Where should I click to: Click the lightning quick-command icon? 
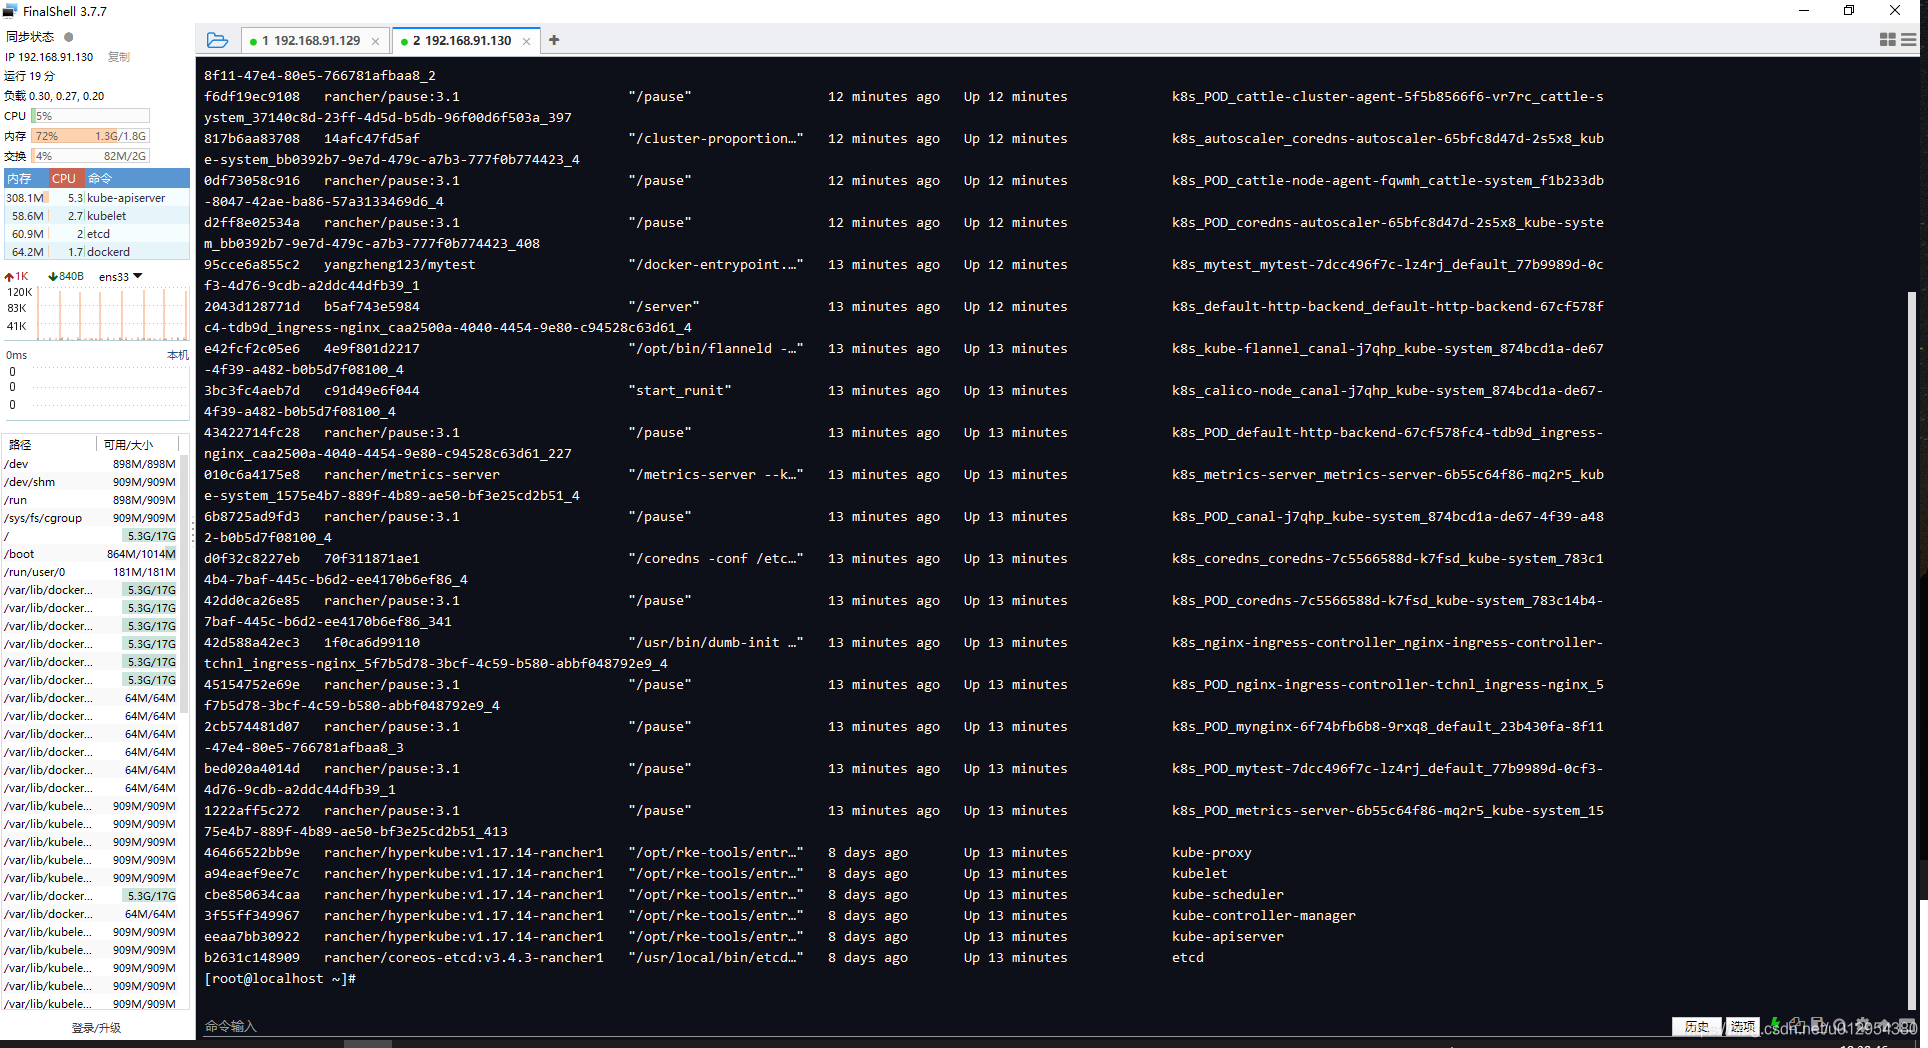click(1775, 1027)
